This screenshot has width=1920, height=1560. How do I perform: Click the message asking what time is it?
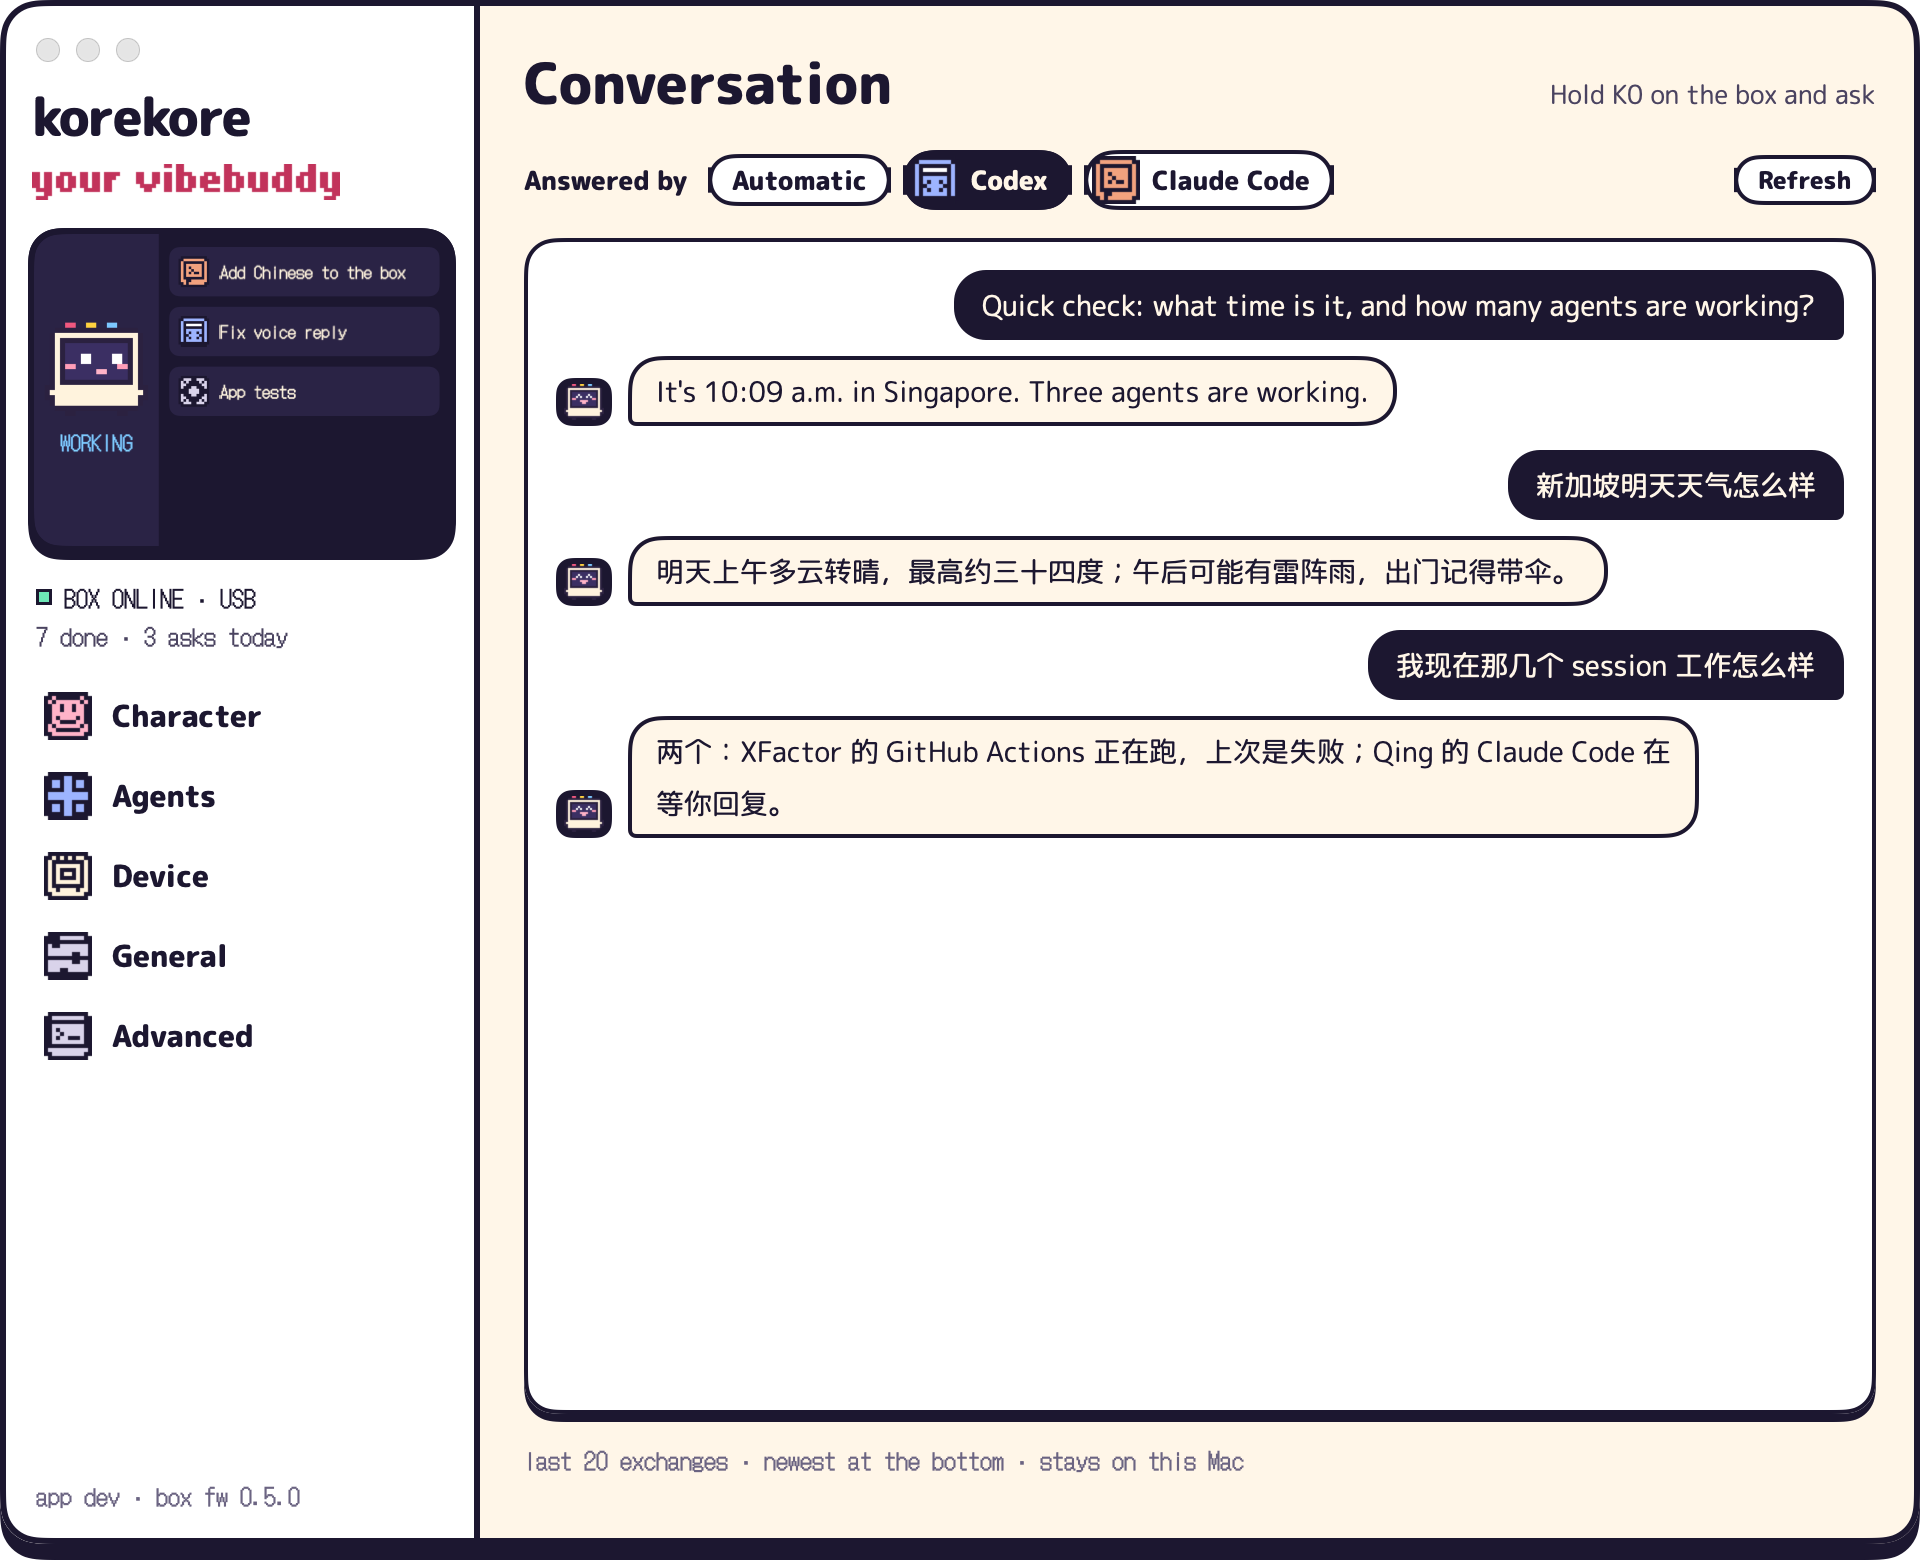(1398, 306)
